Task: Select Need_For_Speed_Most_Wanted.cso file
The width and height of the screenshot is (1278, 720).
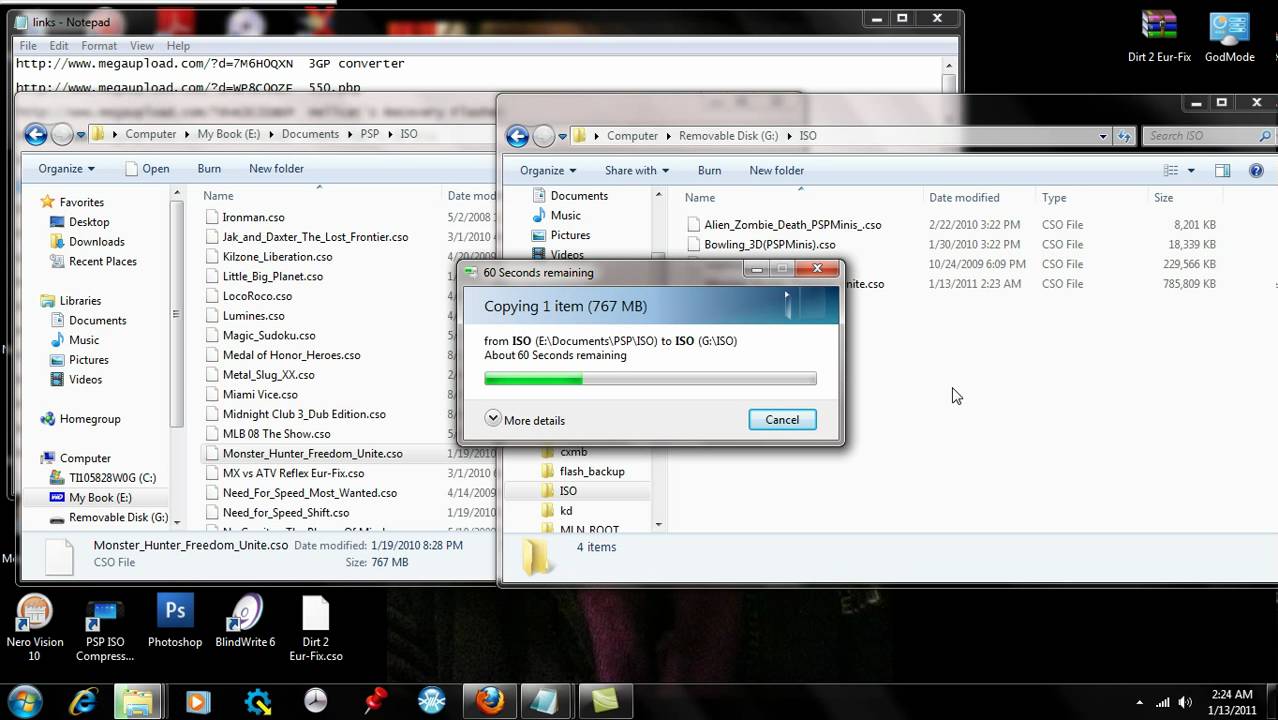Action: click(309, 493)
